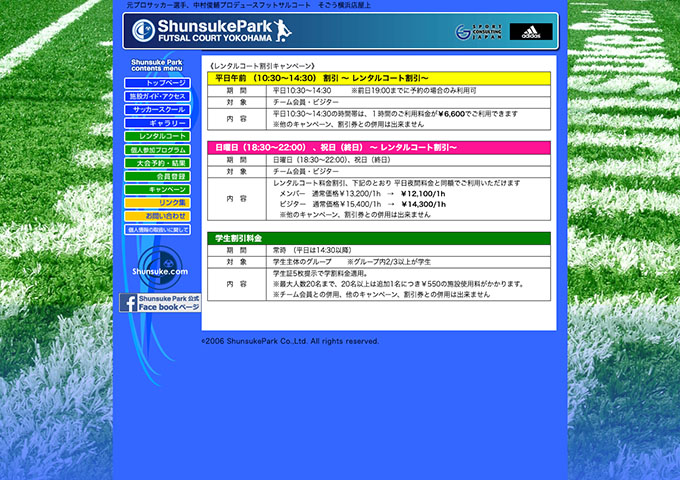Click the 会員登録 menu button
Screen dimensions: 680x480
click(x=157, y=176)
